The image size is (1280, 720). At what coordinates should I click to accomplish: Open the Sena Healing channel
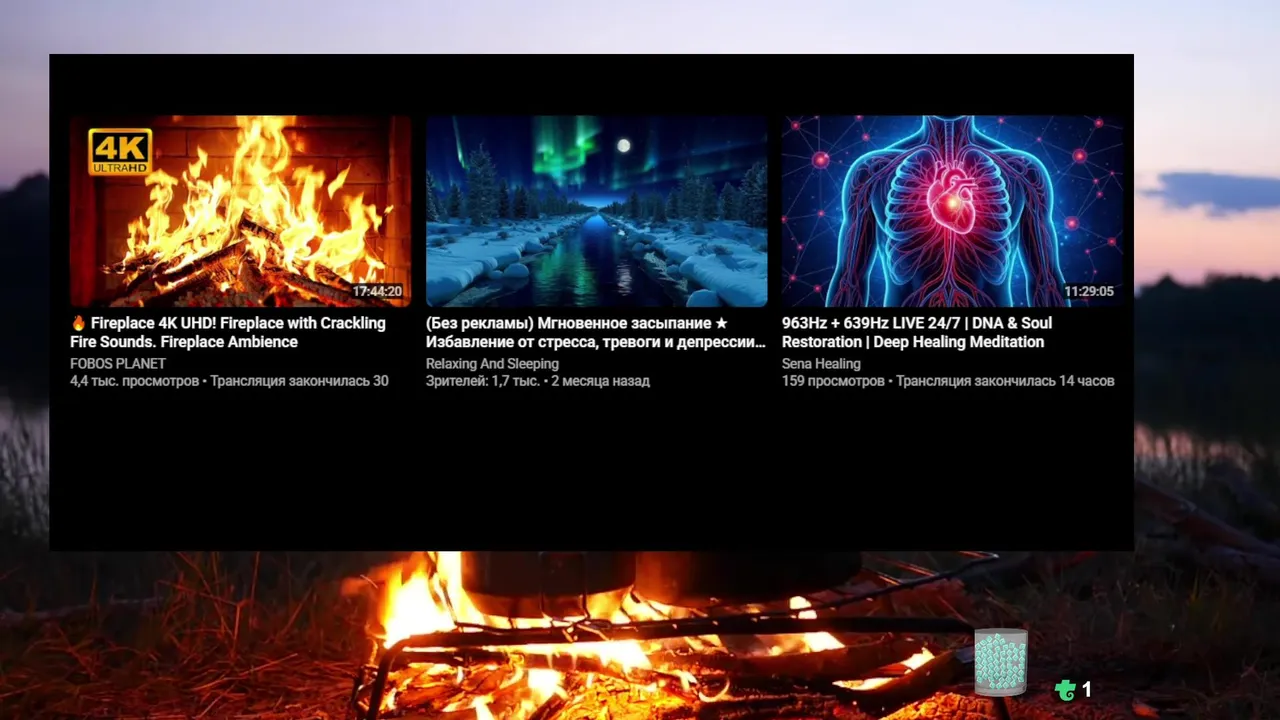pos(821,363)
